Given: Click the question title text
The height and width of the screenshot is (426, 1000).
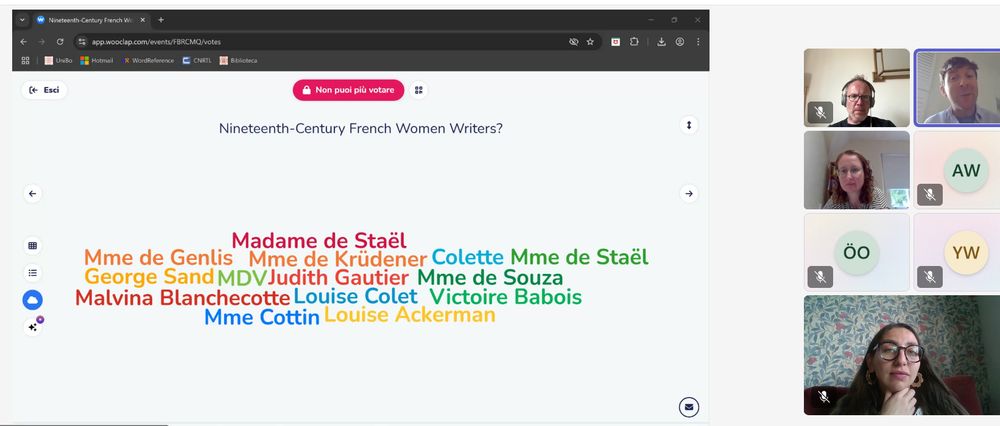Looking at the screenshot, I should pos(360,128).
